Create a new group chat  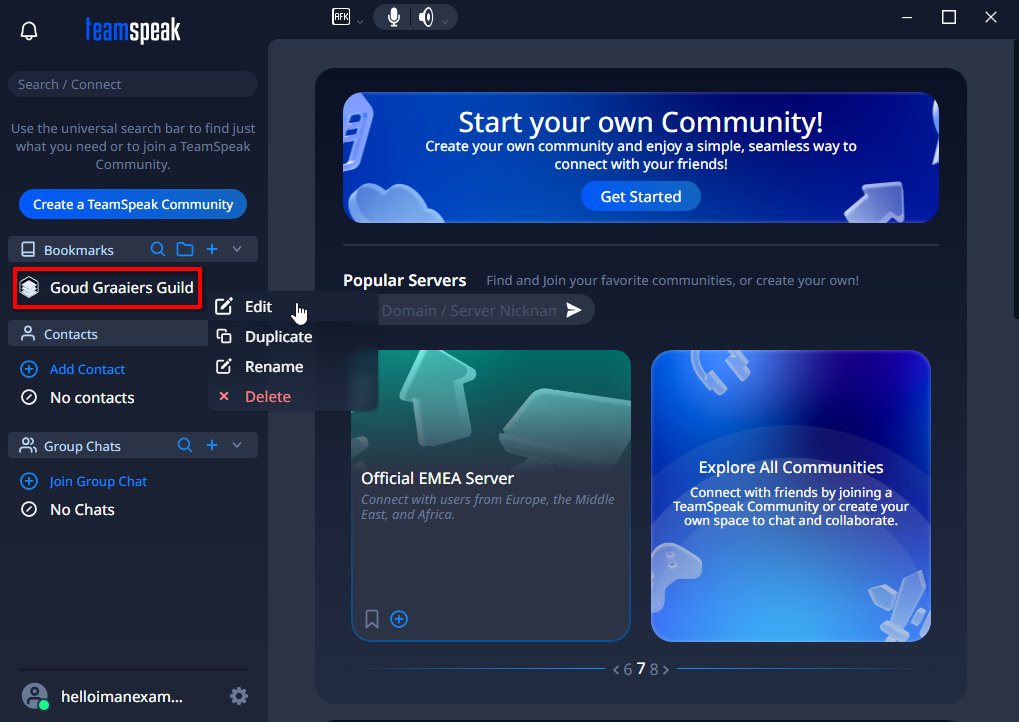point(212,445)
